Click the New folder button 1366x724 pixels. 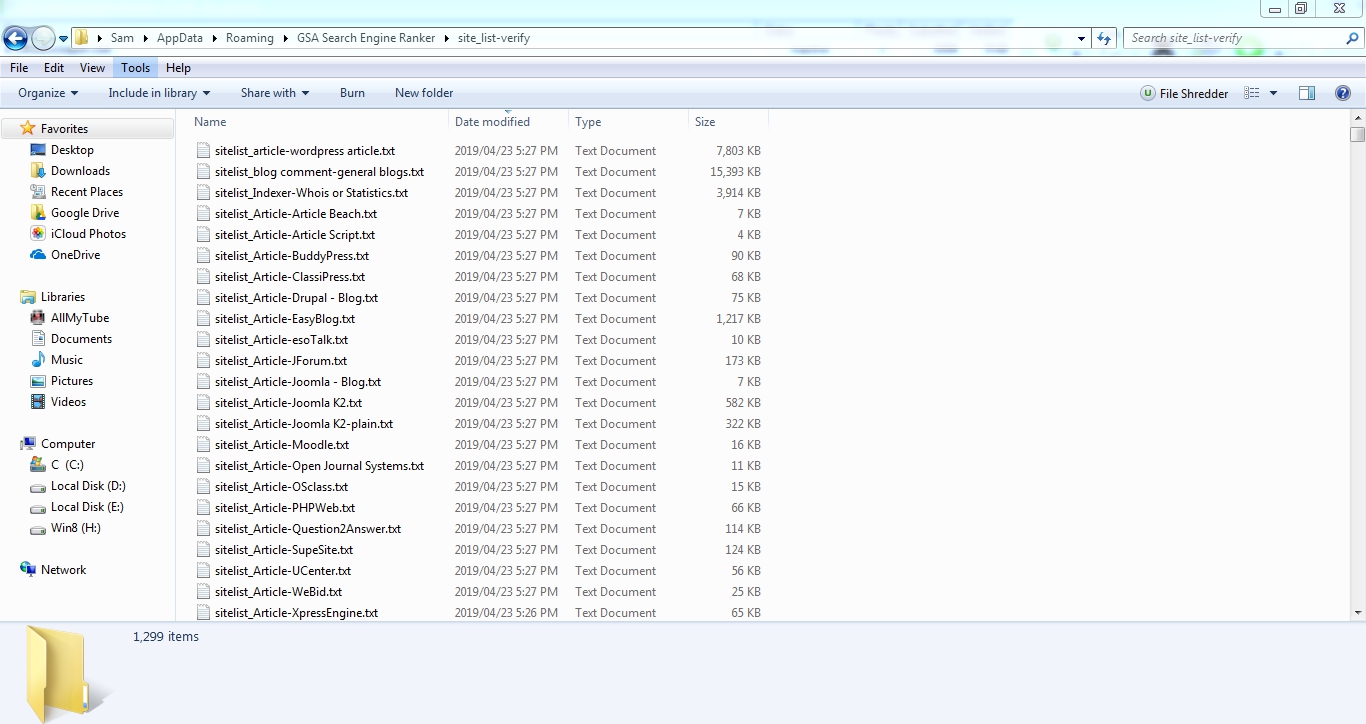423,93
